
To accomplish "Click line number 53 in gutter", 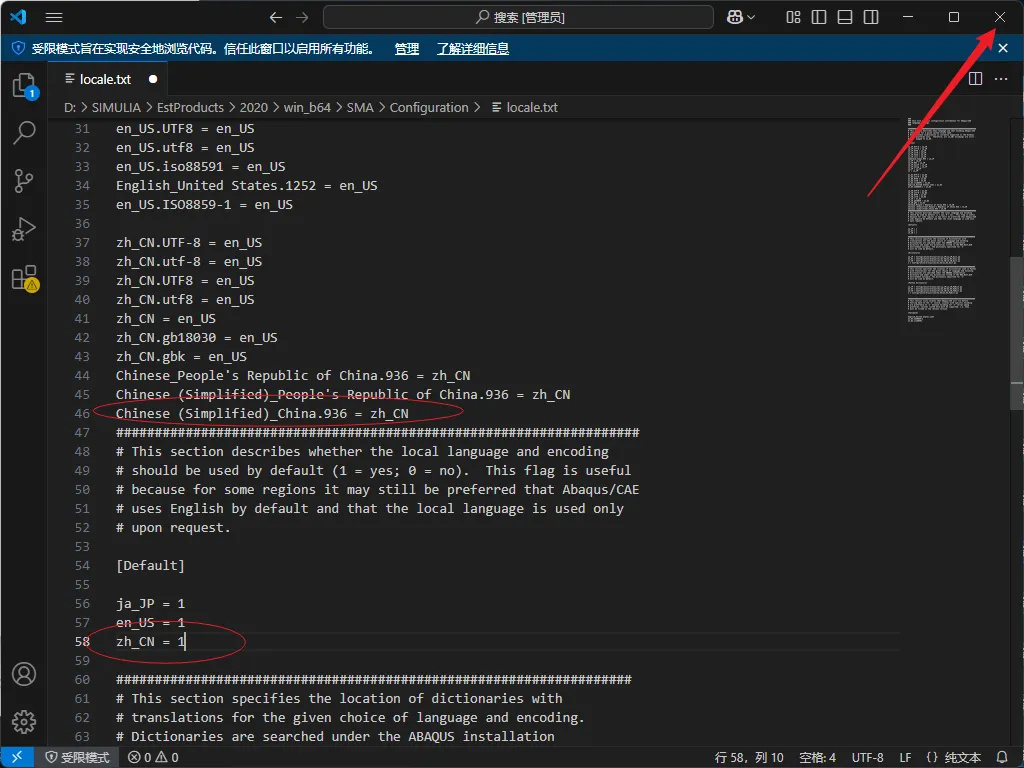I will [x=82, y=547].
